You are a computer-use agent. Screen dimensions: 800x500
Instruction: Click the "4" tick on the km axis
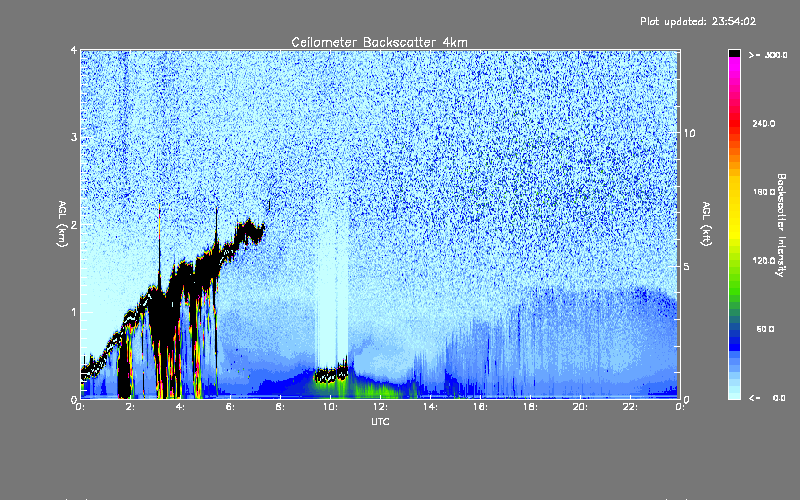coord(74,50)
